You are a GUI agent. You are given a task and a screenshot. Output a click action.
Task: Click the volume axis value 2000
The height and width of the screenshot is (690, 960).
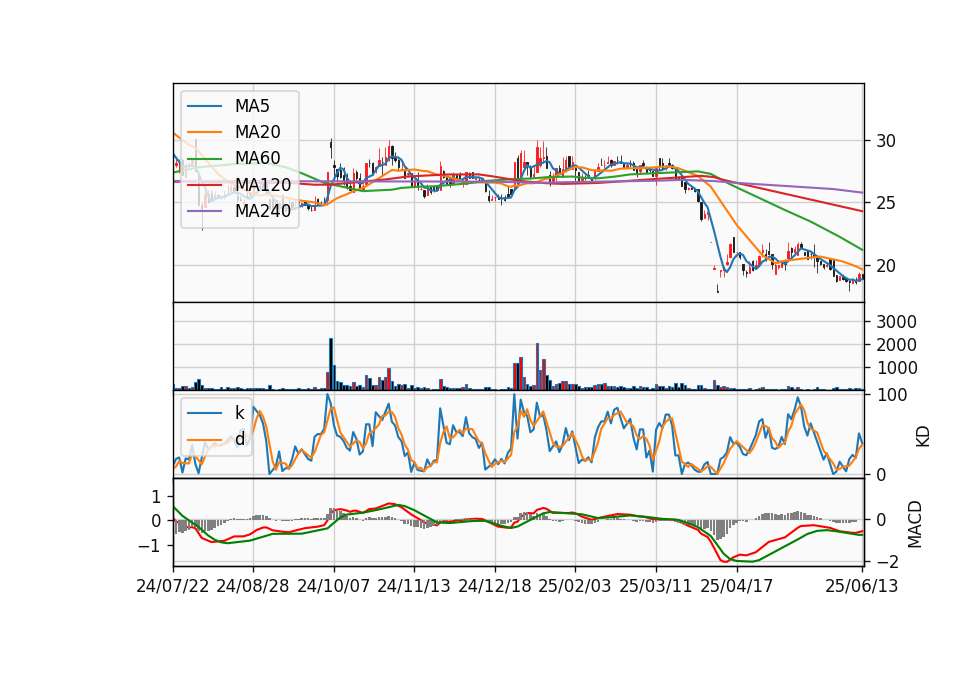897,345
